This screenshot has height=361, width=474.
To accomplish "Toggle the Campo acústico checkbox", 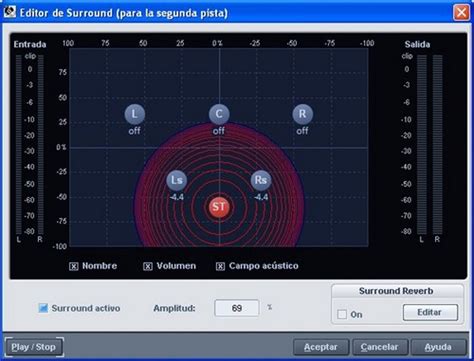I will pos(220,266).
